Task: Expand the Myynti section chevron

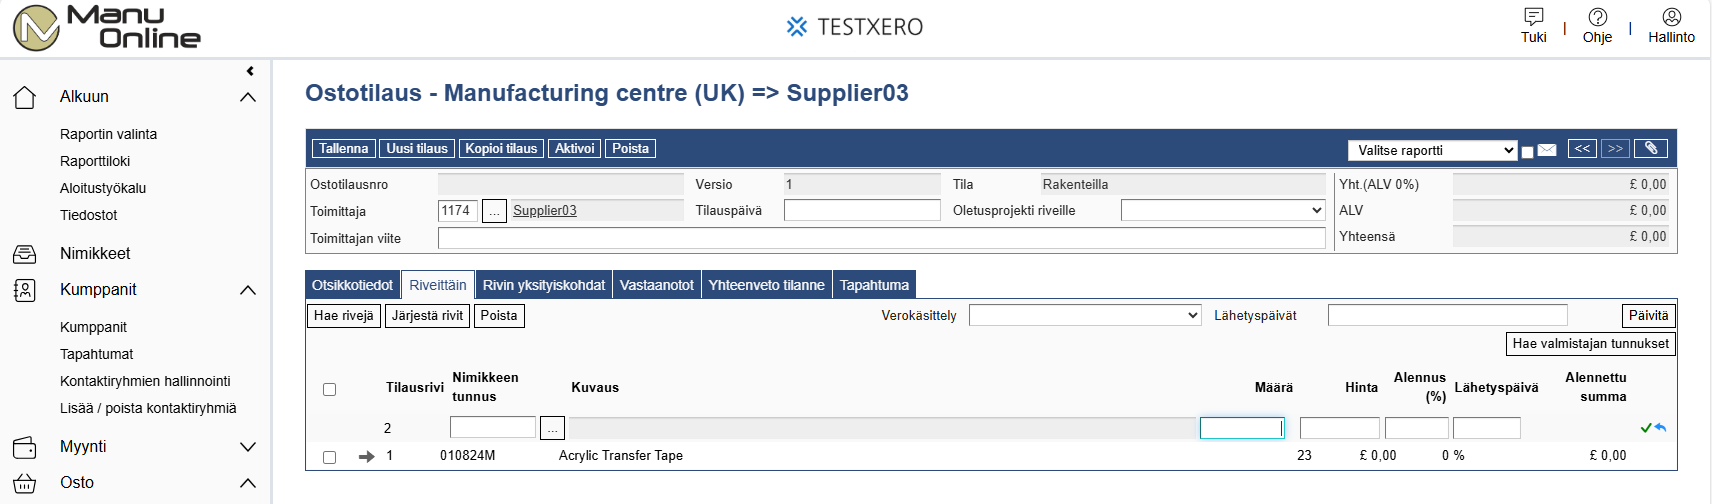Action: tap(248, 447)
